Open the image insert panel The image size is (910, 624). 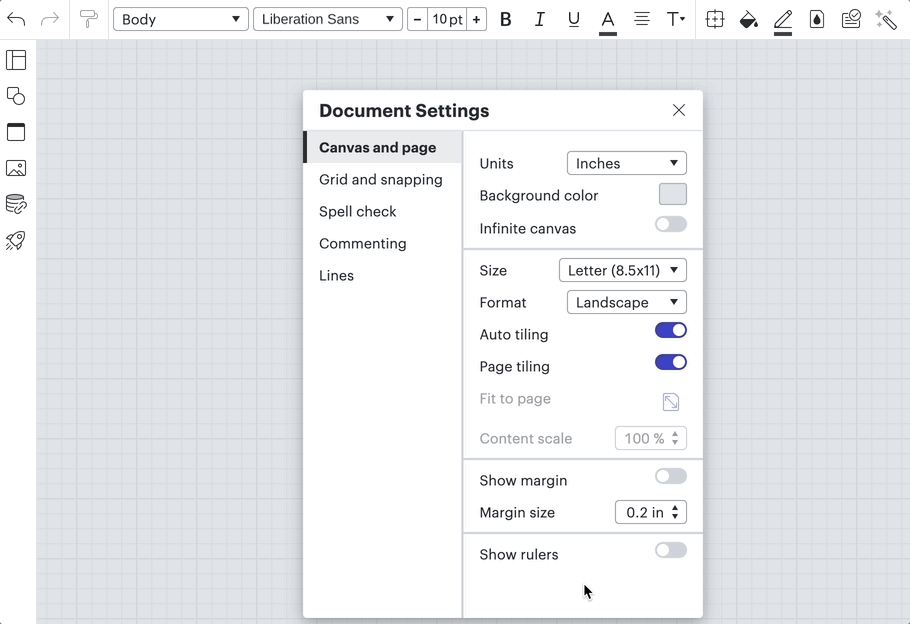pyautogui.click(x=16, y=168)
